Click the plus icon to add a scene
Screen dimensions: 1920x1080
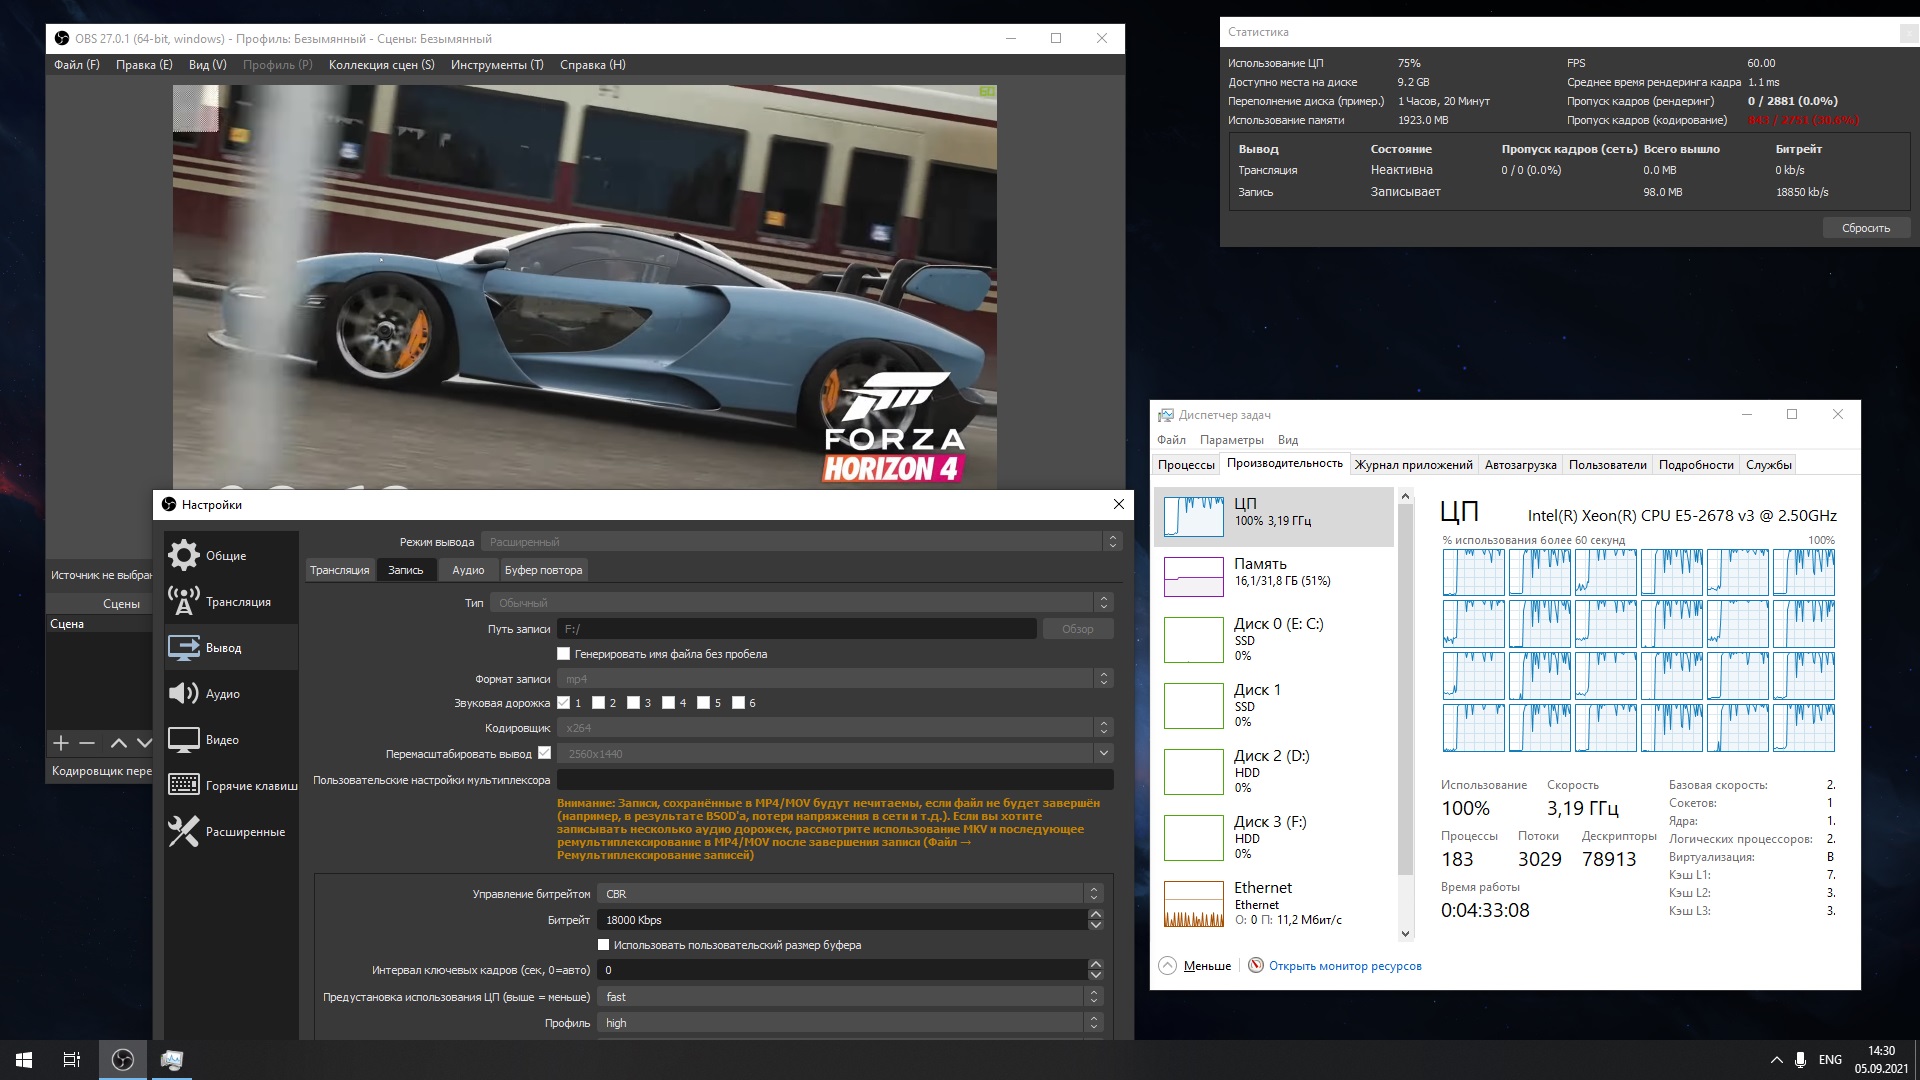(x=61, y=743)
